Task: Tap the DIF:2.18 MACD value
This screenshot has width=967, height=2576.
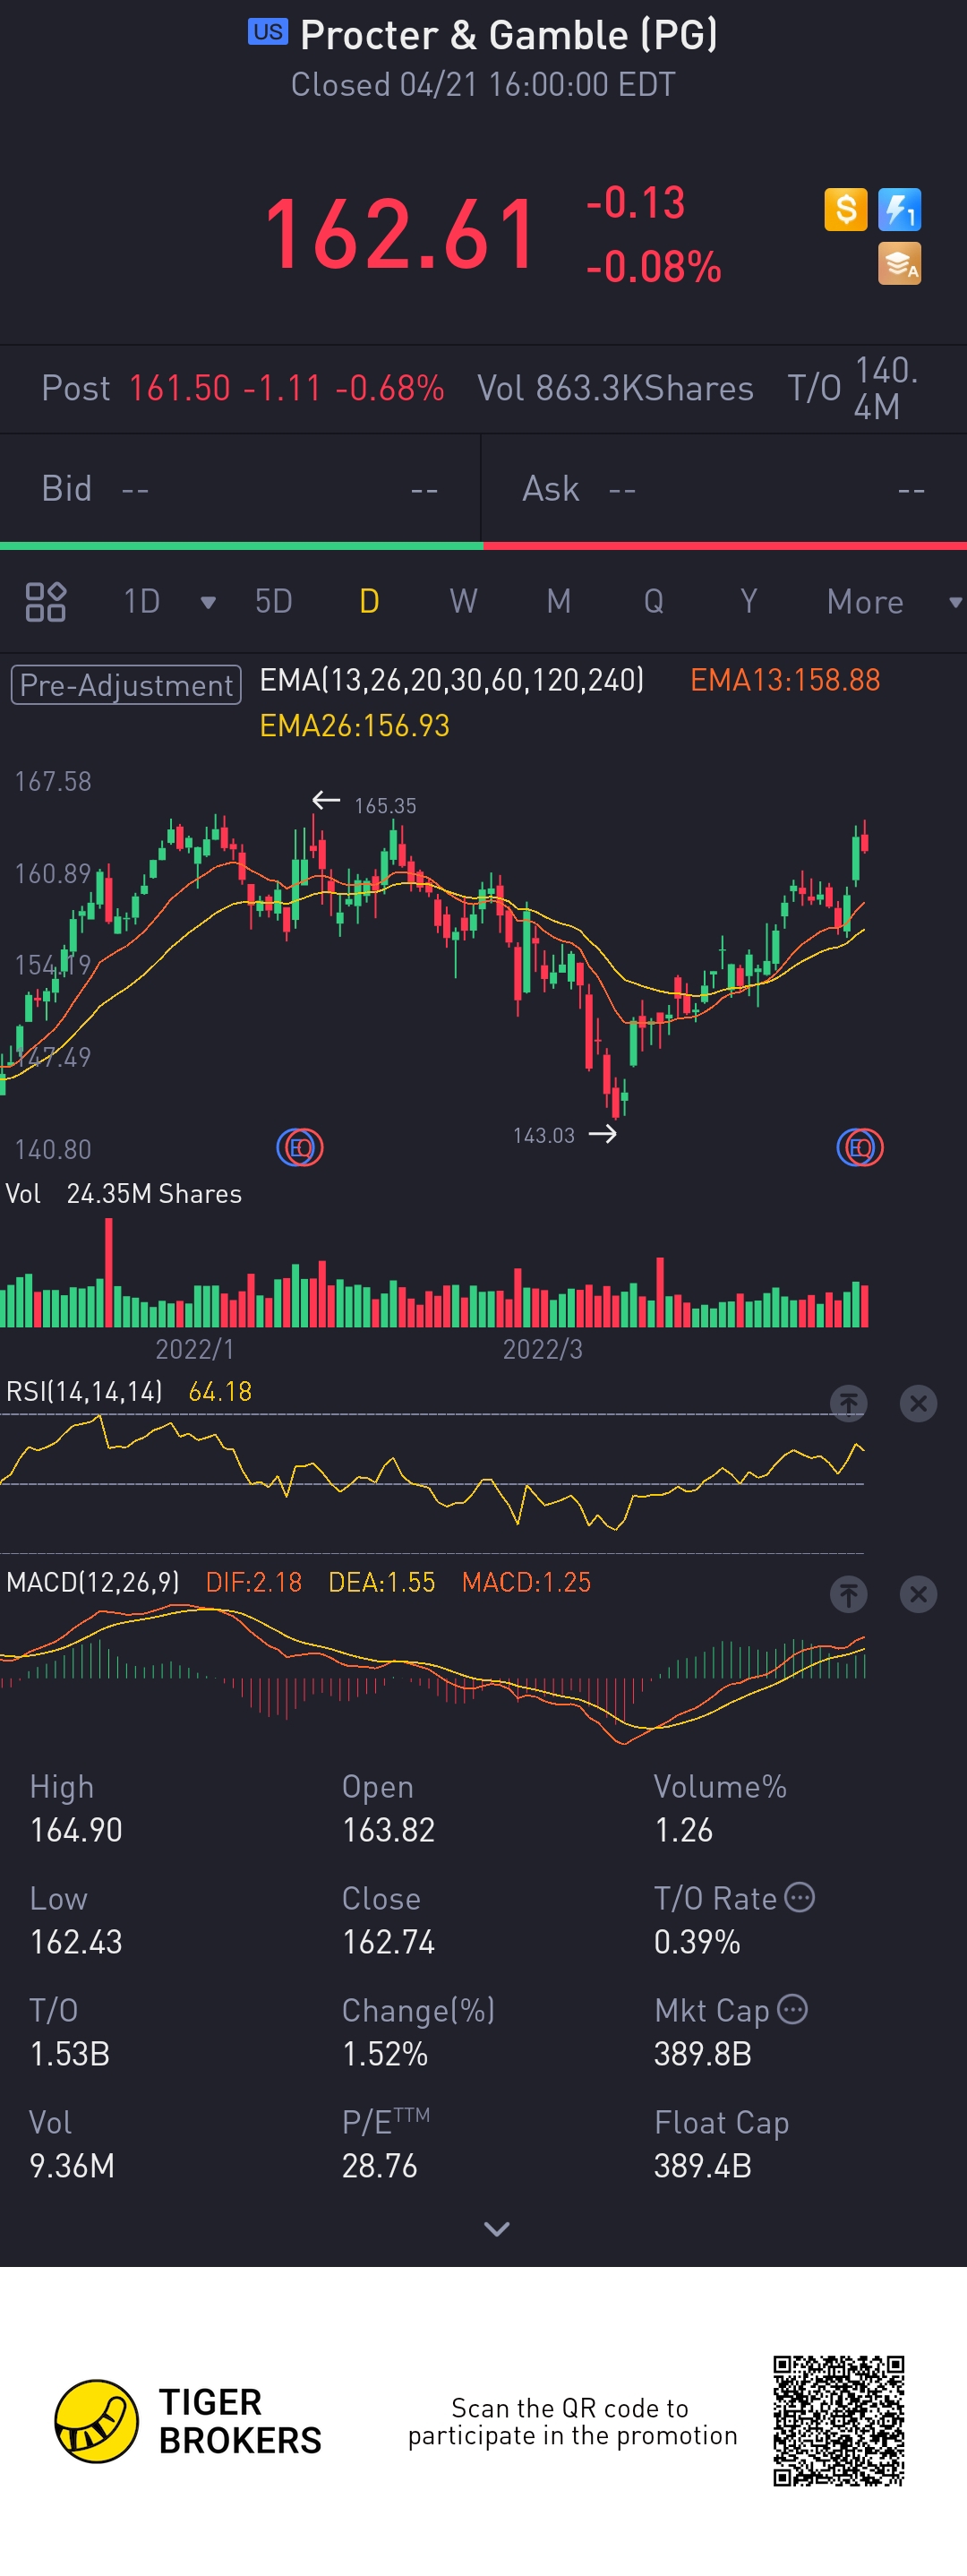Action: pos(253,1582)
